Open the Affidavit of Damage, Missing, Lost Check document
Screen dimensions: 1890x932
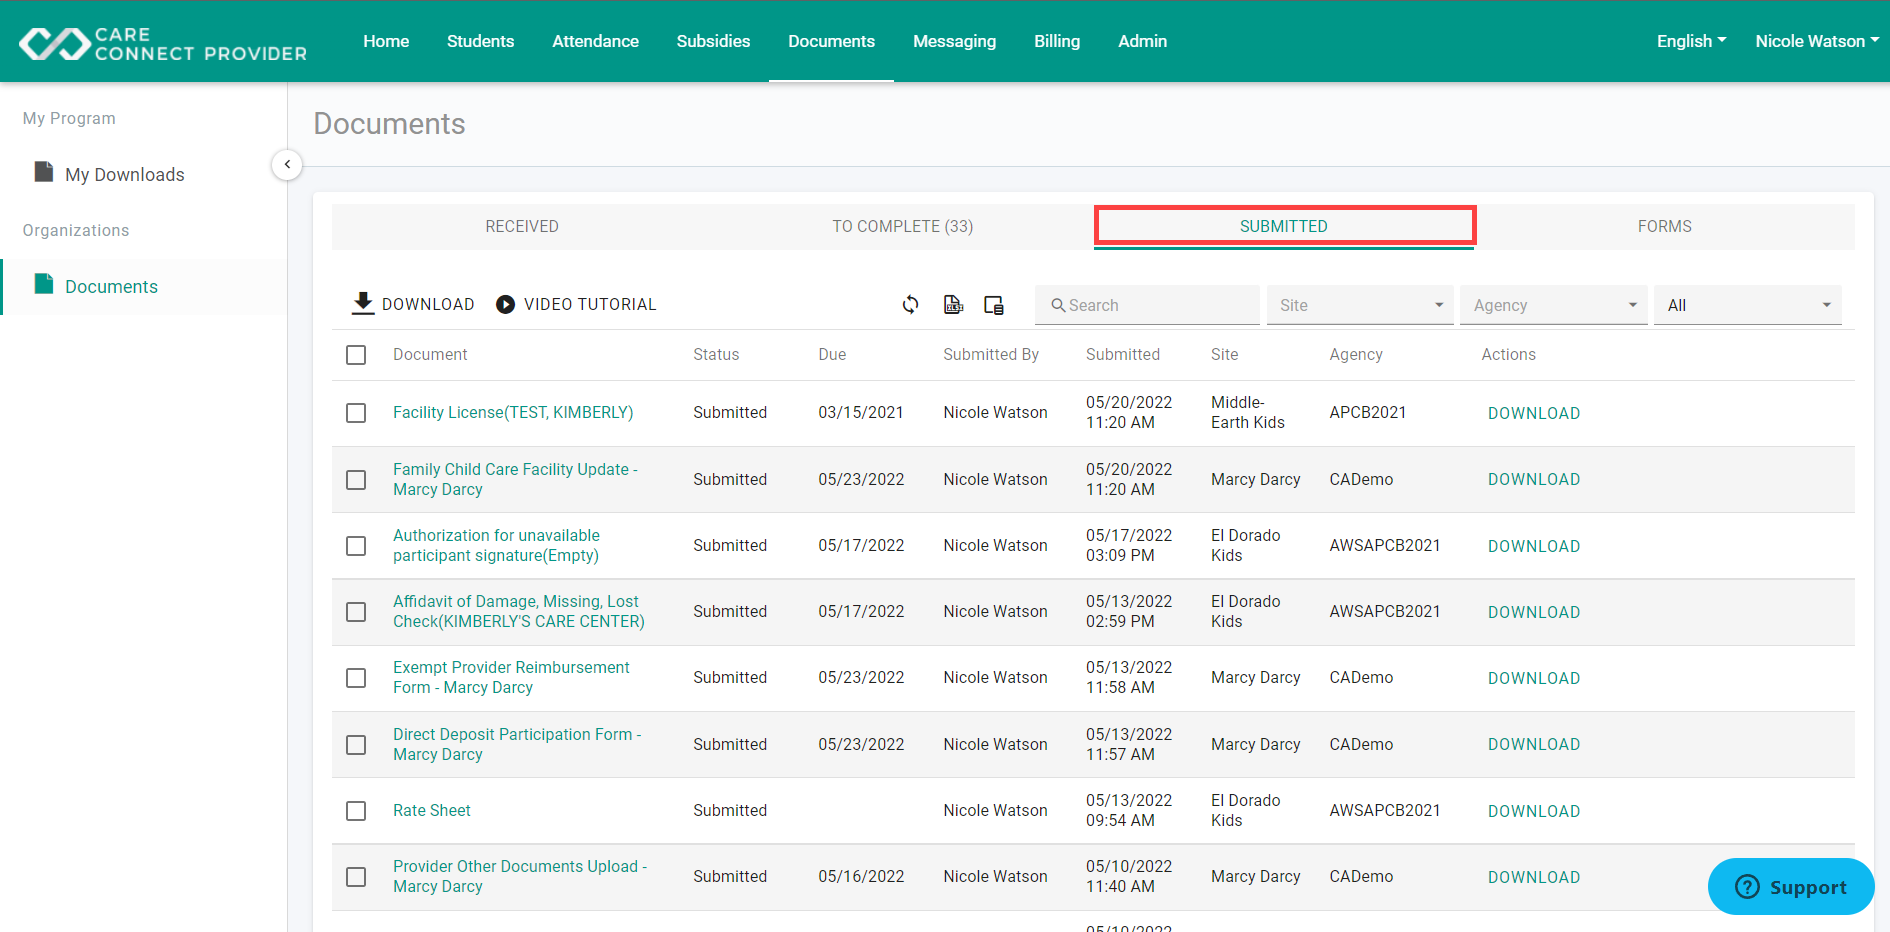[x=519, y=611]
